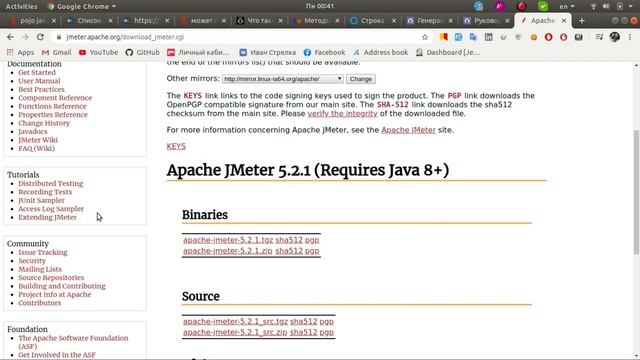The height and width of the screenshot is (360, 640).
Task: Download apache-jmeter-5.2.1_src.tgz source
Action: coord(235,322)
